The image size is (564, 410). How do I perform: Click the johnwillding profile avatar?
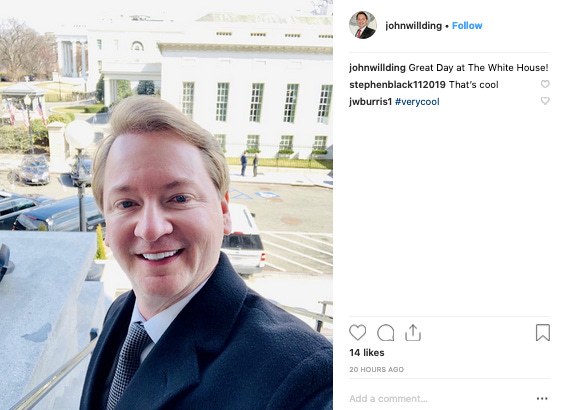pos(363,25)
